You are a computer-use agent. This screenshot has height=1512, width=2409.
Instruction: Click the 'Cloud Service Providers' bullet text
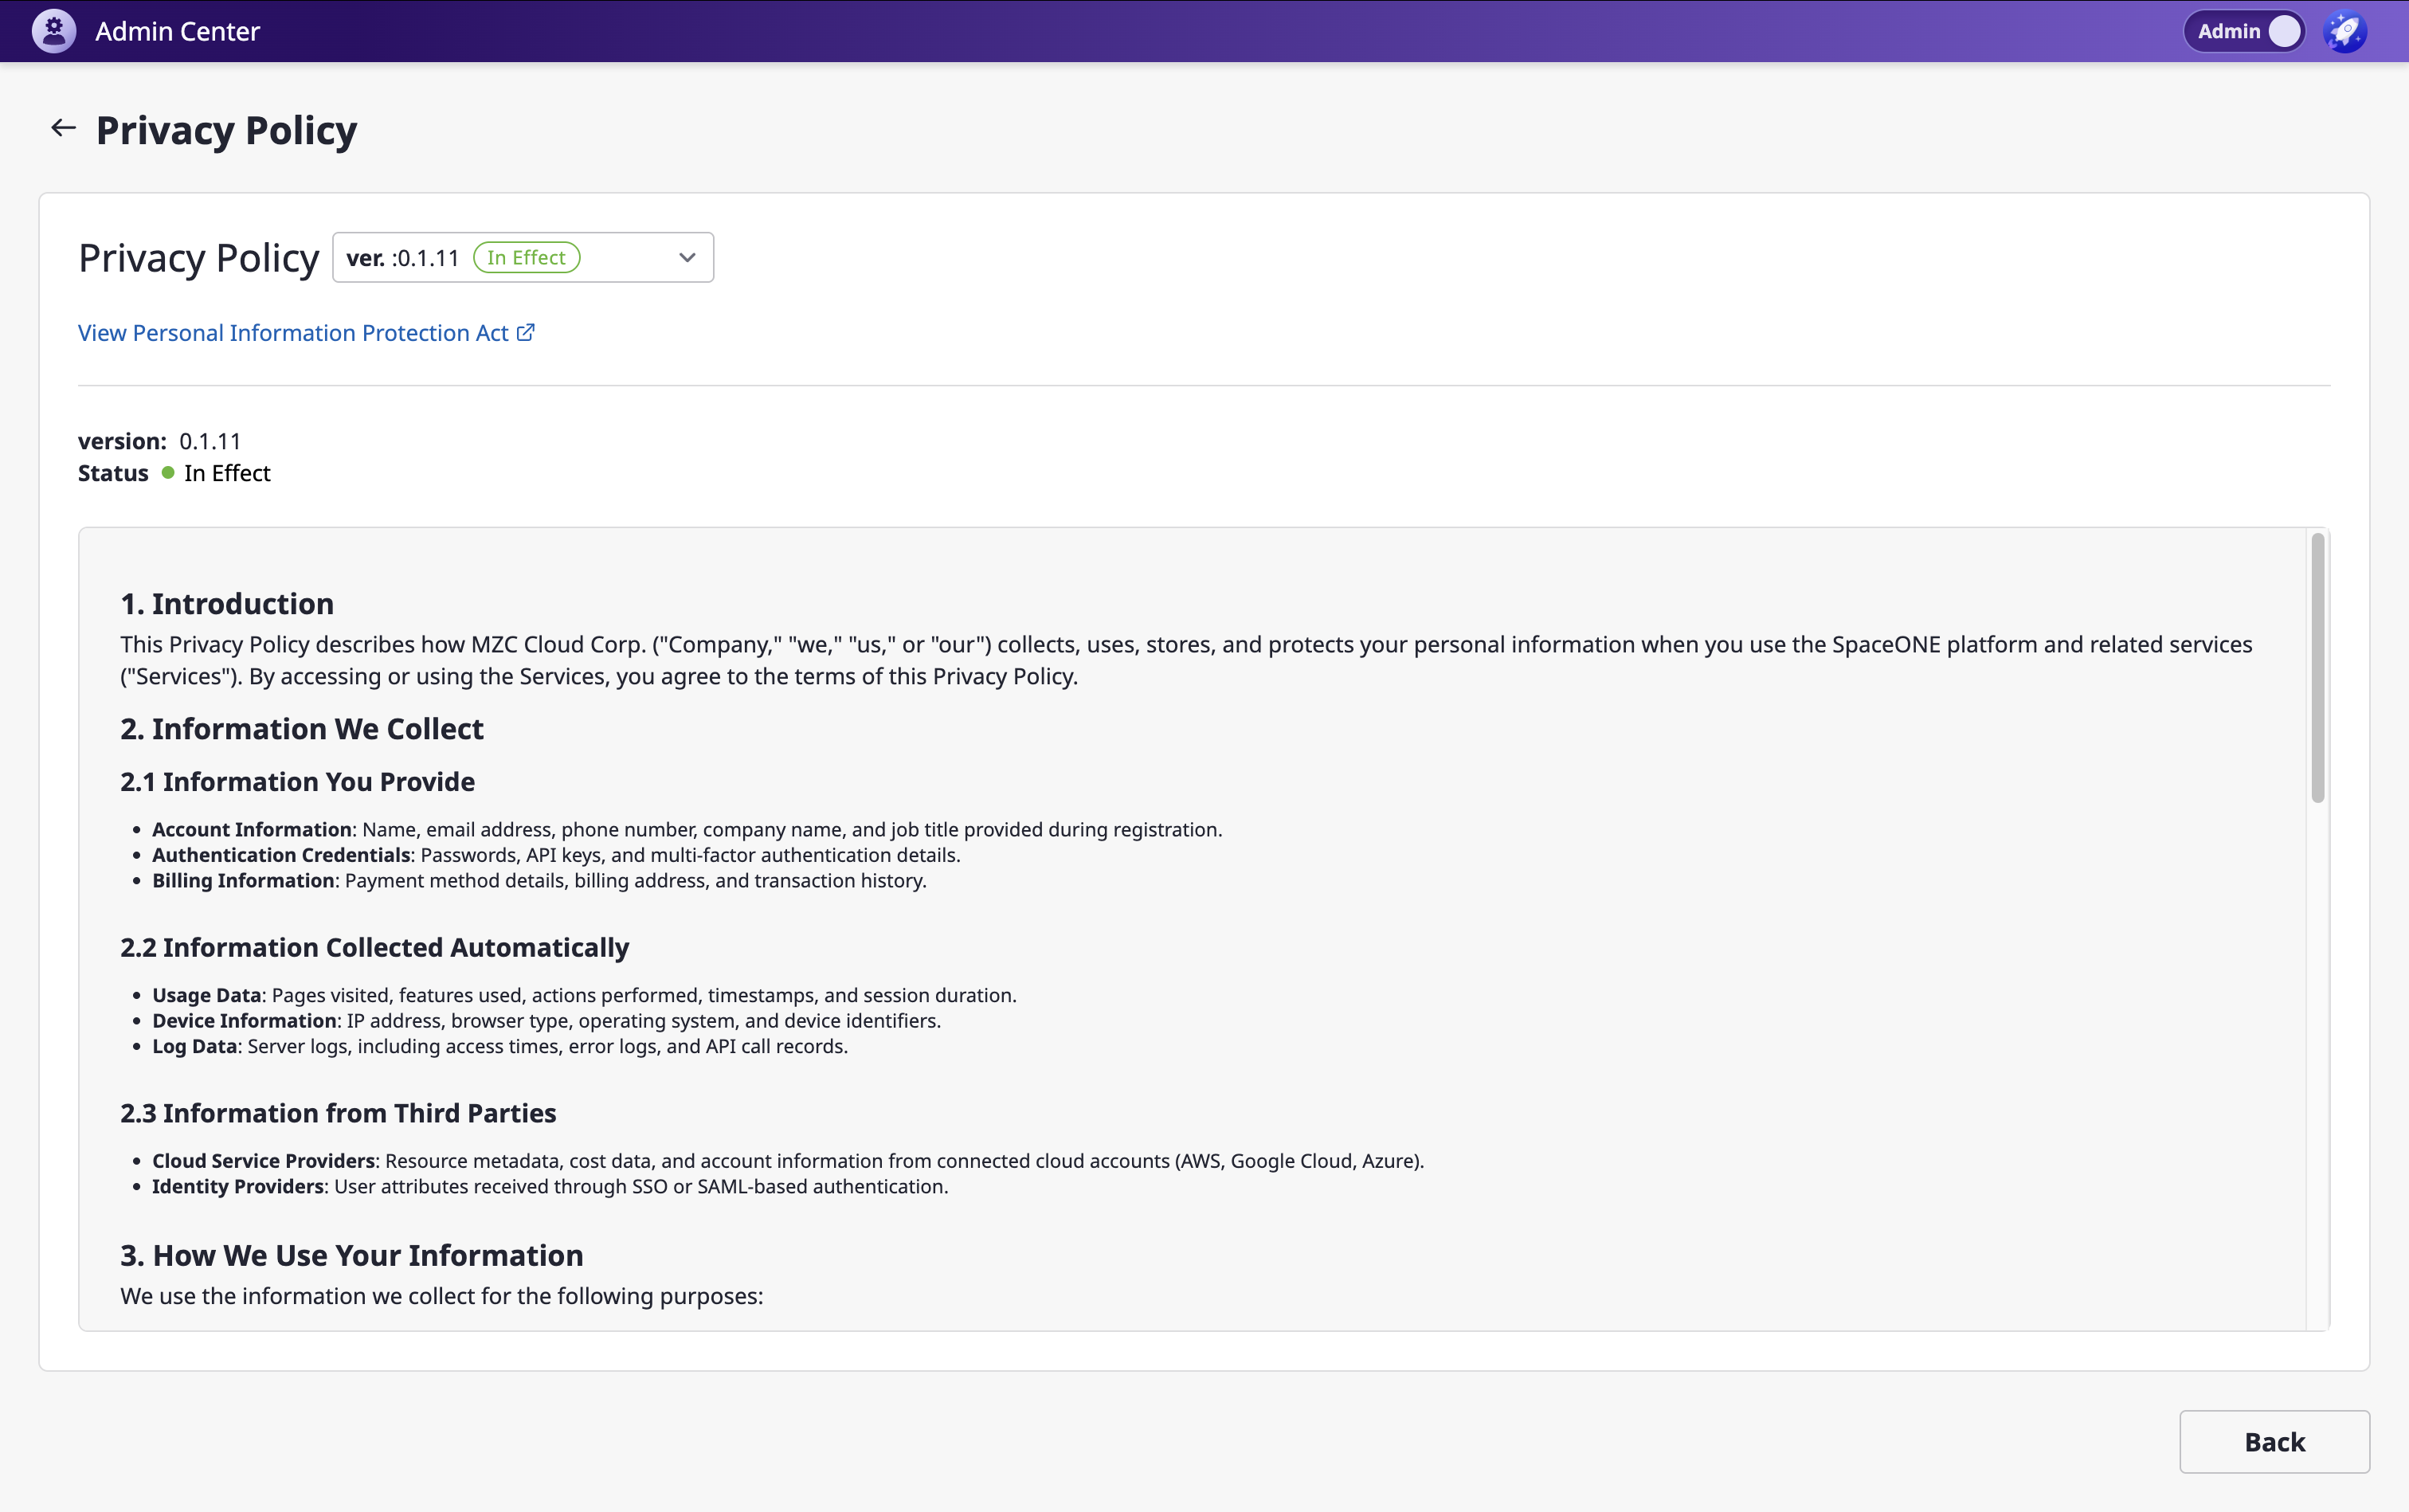point(263,1161)
